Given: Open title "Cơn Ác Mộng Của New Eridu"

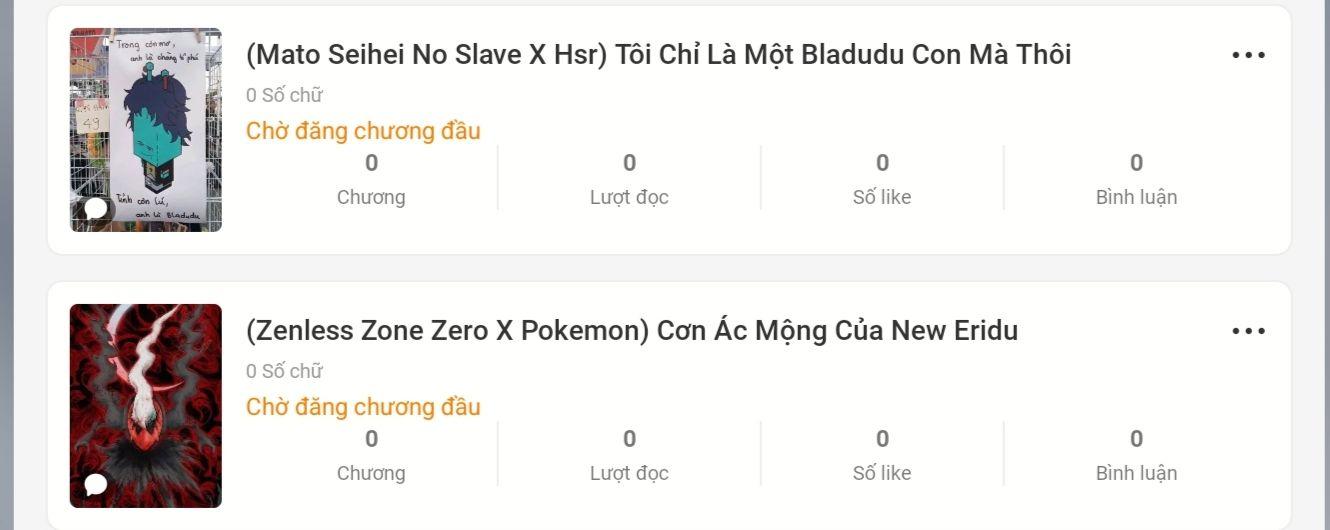Looking at the screenshot, I should [x=632, y=330].
